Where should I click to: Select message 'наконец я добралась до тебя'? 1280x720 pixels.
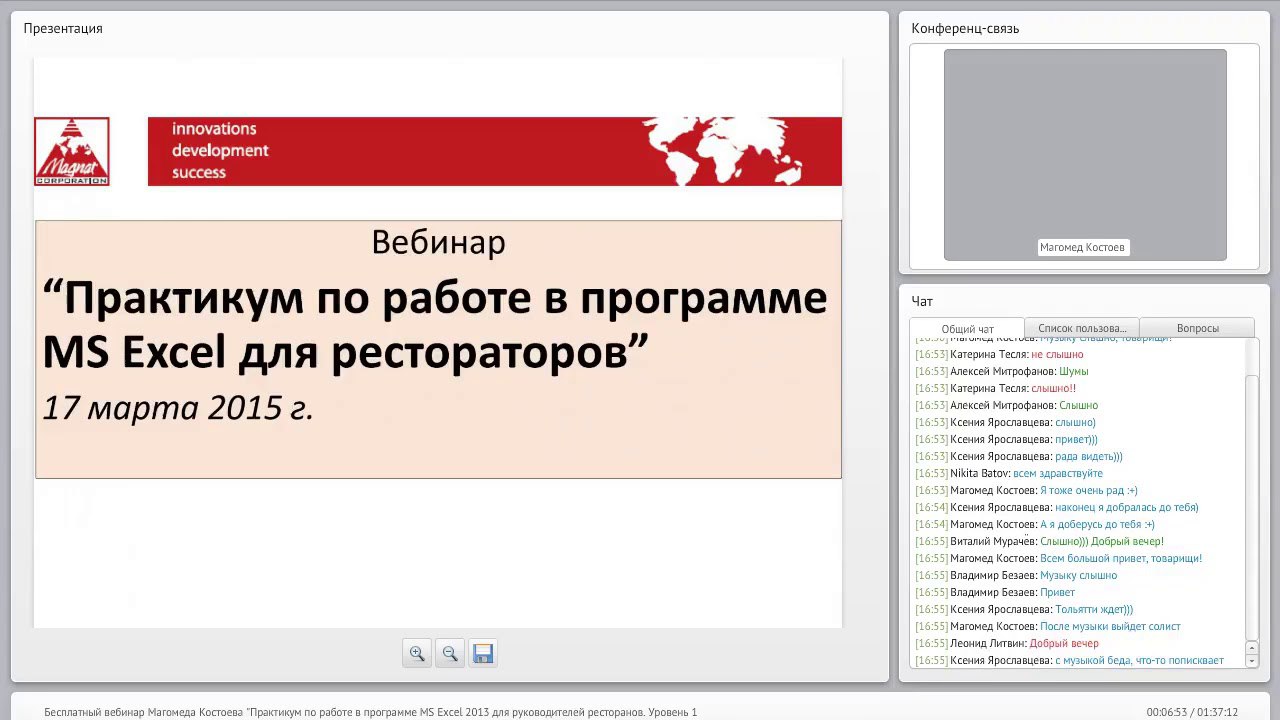coord(1127,507)
